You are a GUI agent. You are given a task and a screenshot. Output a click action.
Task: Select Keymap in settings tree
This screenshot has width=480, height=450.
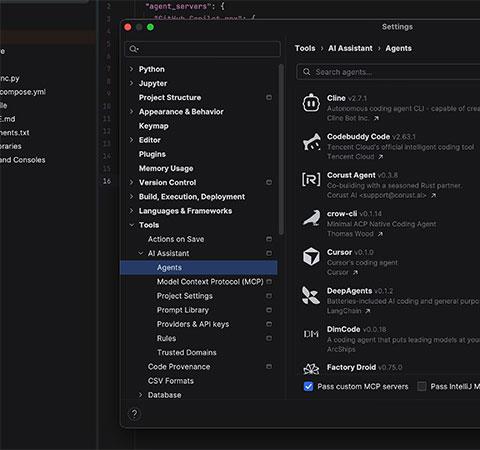point(154,126)
